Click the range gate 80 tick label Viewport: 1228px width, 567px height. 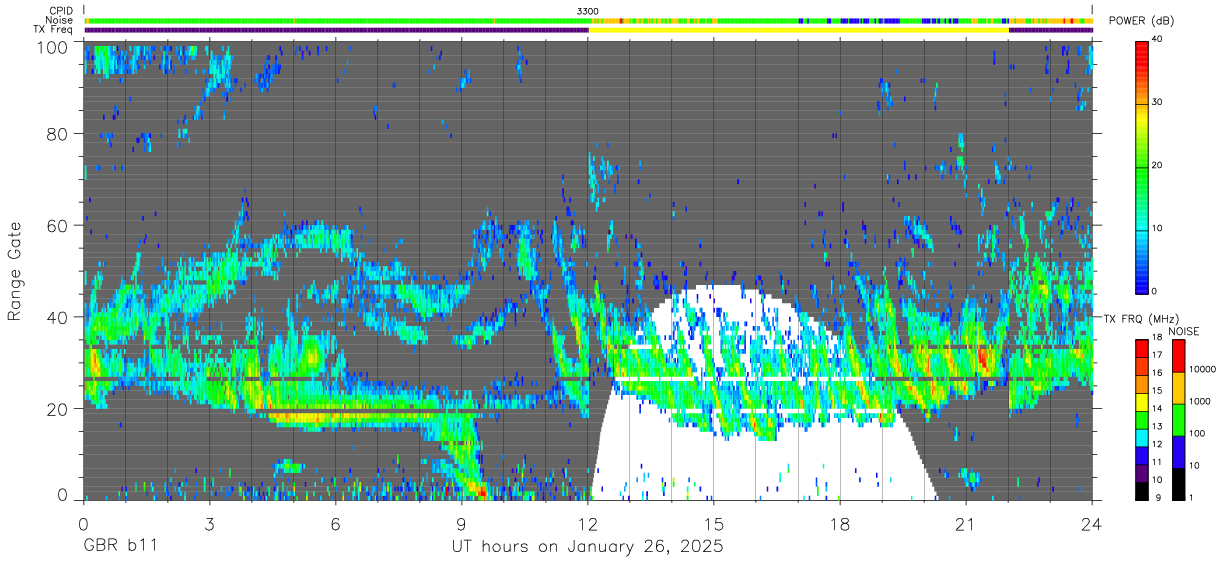[x=55, y=134]
